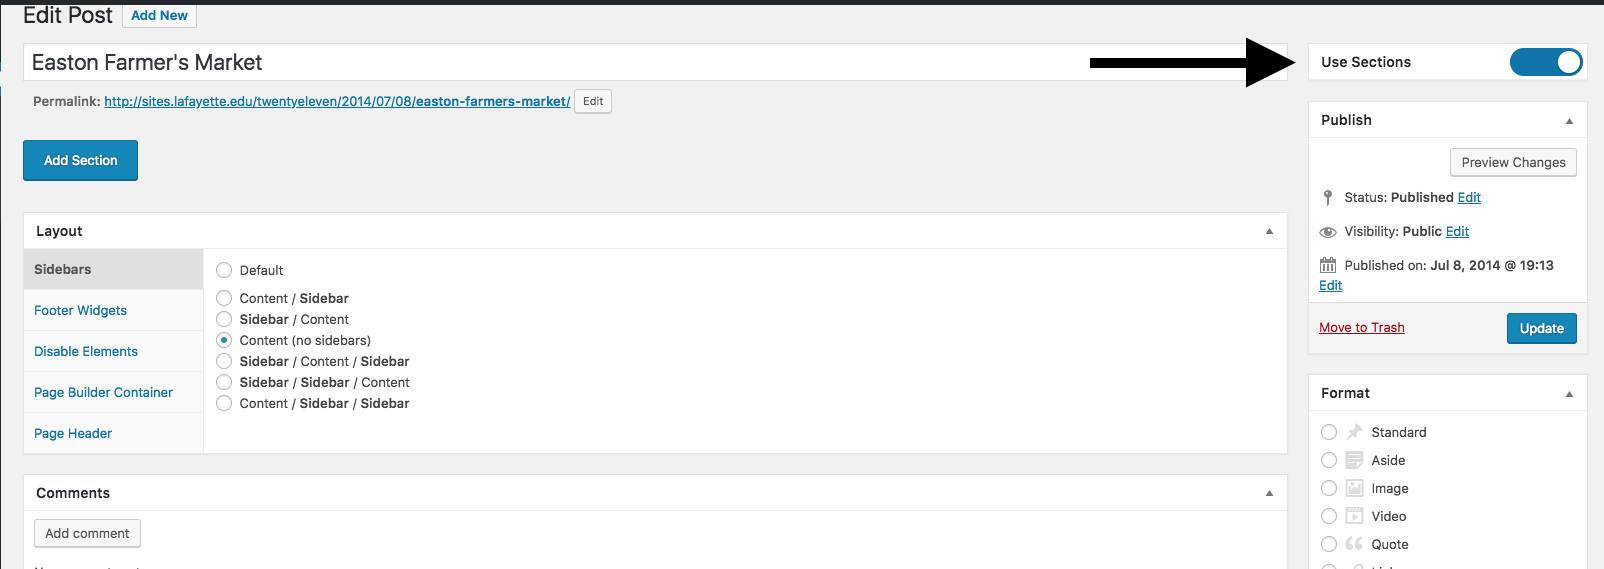Collapse the Layout panel
This screenshot has height=569, width=1604.
(1269, 231)
